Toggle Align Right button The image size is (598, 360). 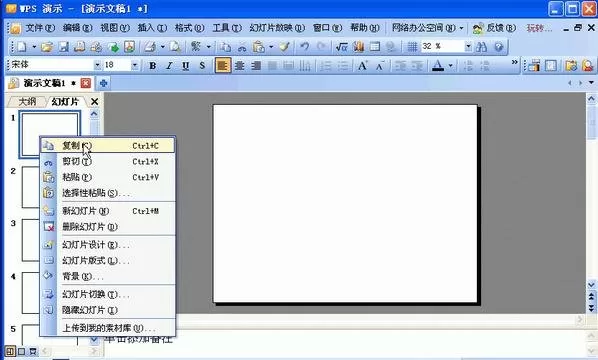(x=256, y=66)
